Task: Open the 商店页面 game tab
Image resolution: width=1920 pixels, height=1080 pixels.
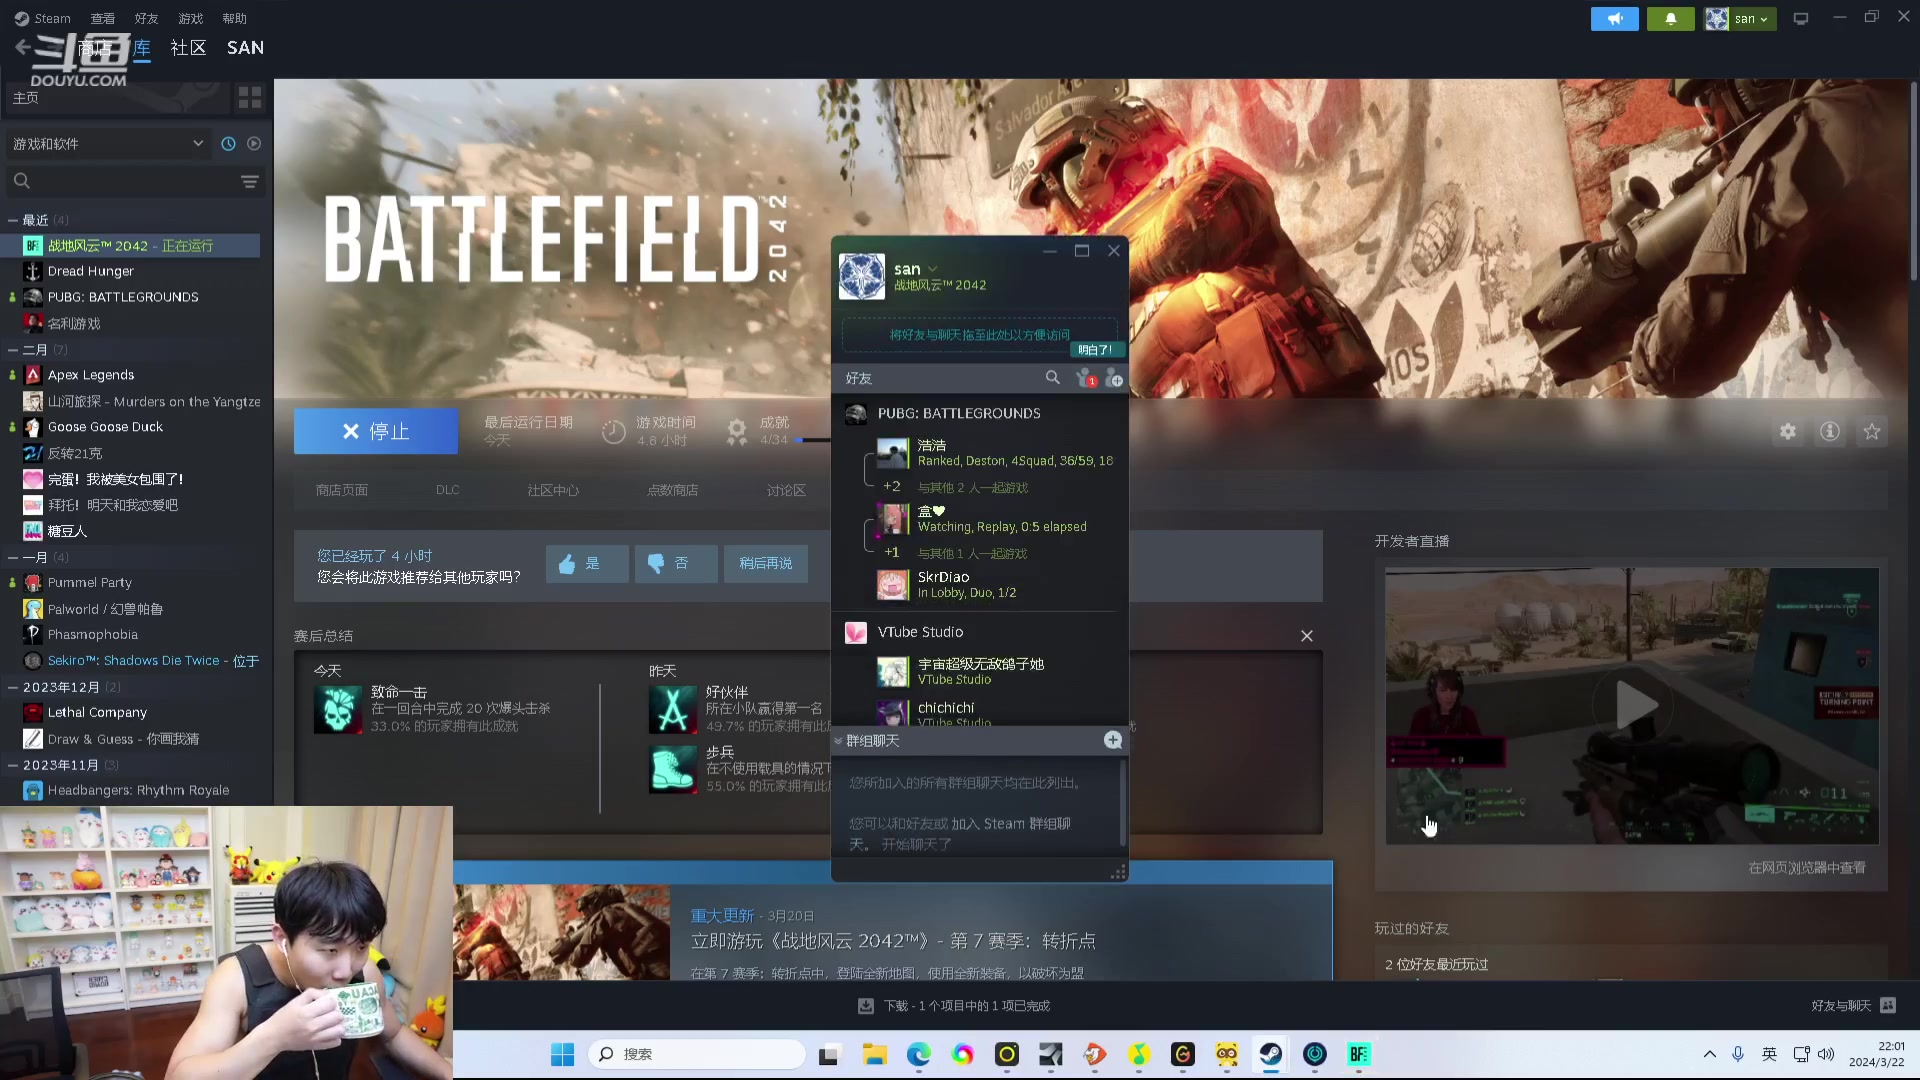Action: 342,490
